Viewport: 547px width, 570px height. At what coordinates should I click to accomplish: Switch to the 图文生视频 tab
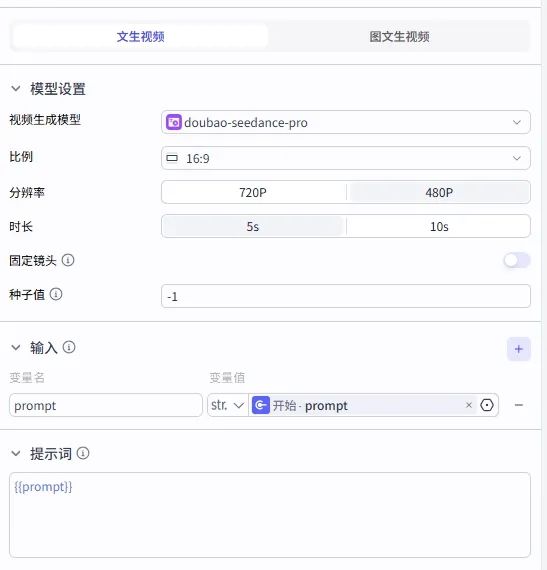tap(399, 36)
